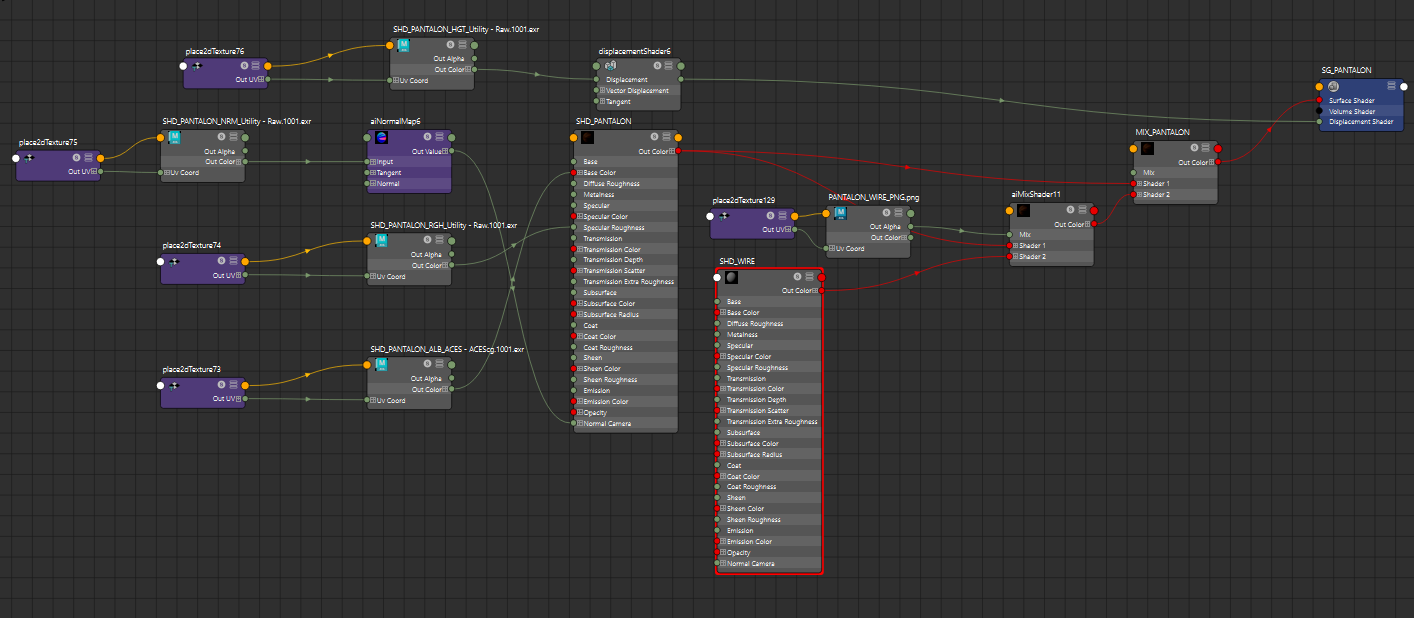The width and height of the screenshot is (1414, 618).
Task: Change view mode on SHD_WIRE node
Action: (x=809, y=277)
